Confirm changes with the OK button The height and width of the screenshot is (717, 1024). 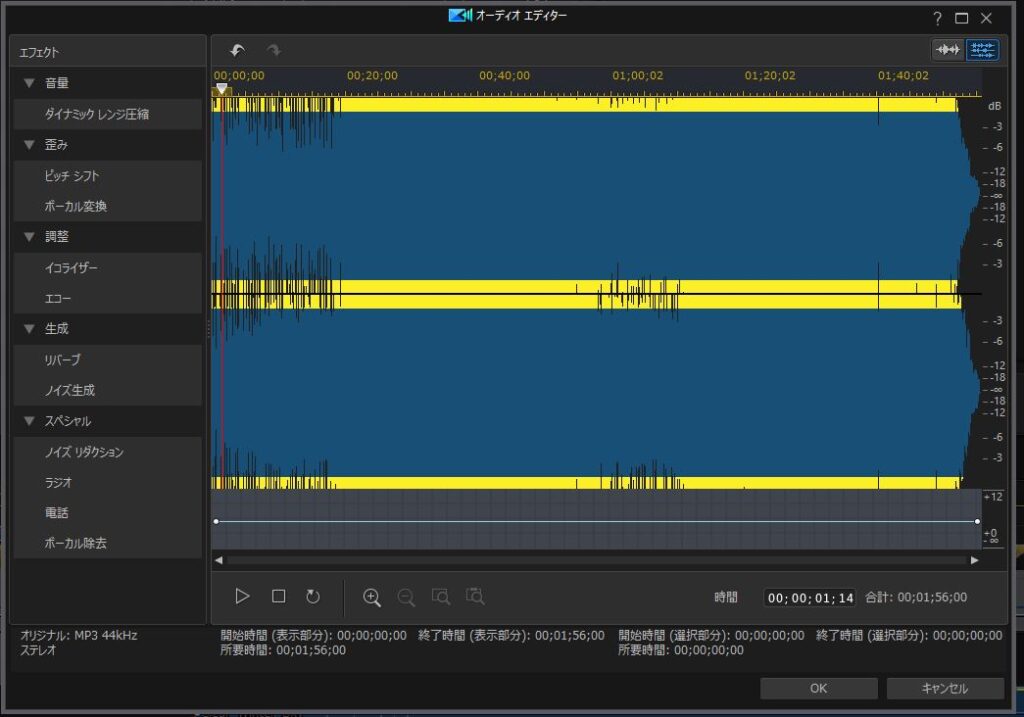(818, 688)
